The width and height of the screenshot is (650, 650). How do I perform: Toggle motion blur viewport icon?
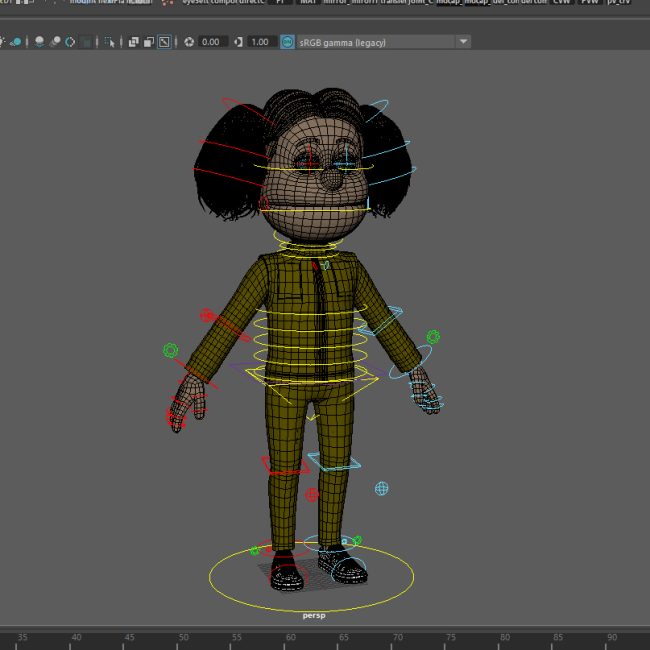coord(55,41)
